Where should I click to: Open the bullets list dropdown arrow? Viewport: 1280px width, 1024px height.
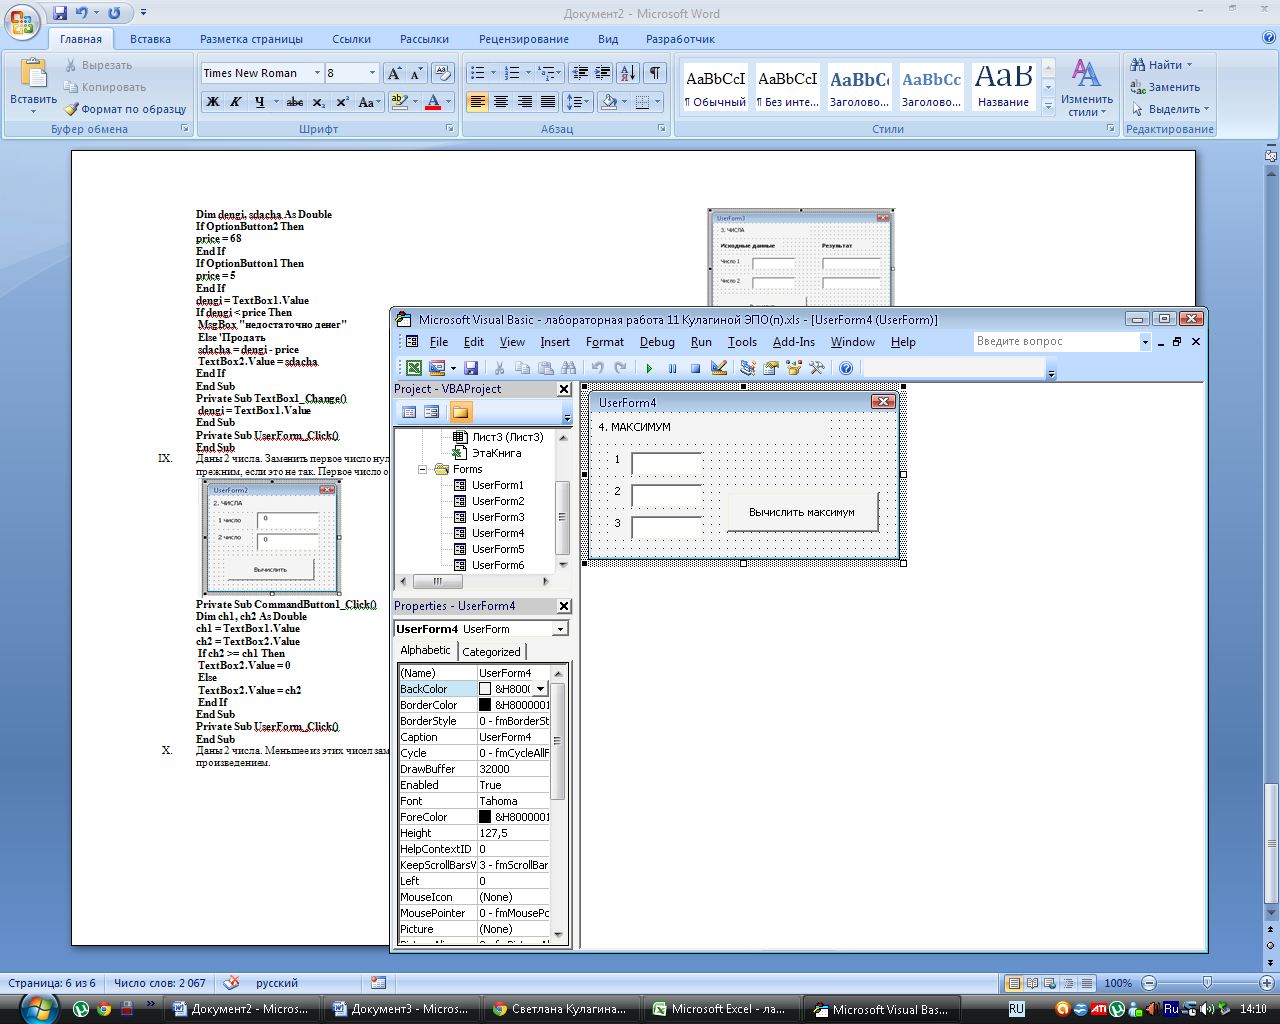tap(493, 73)
